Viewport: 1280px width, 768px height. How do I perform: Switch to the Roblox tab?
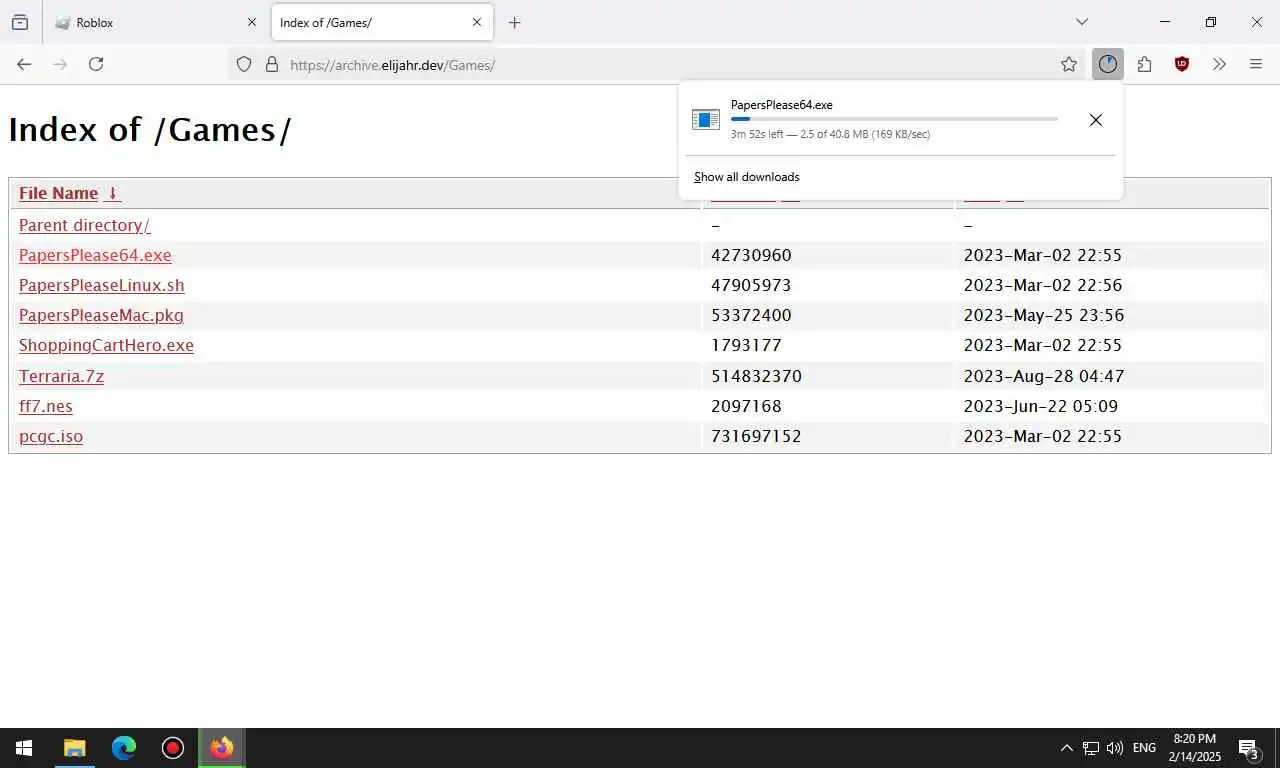pos(156,22)
